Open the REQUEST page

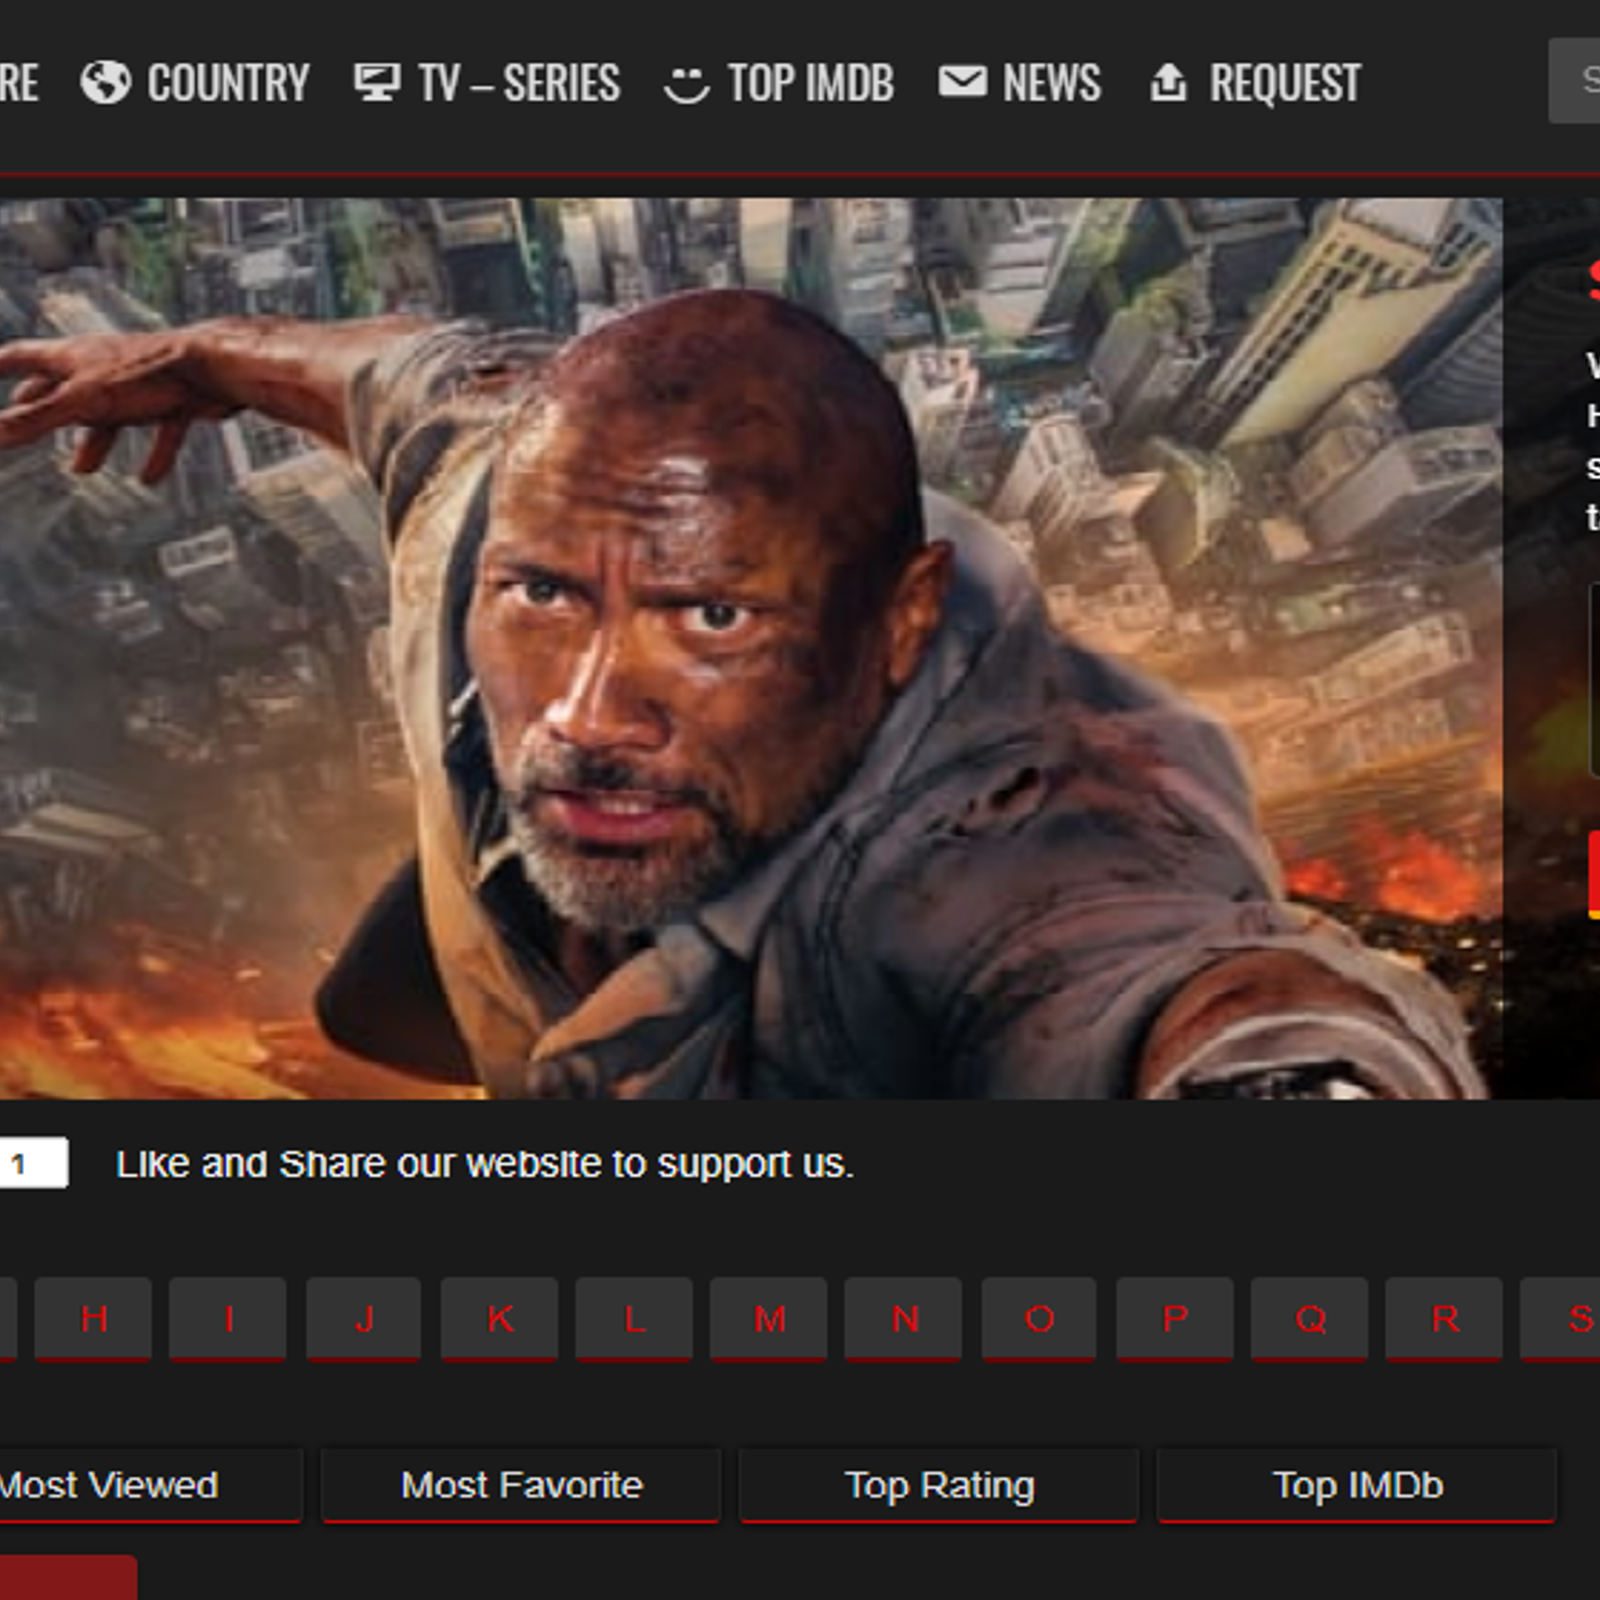(1285, 83)
